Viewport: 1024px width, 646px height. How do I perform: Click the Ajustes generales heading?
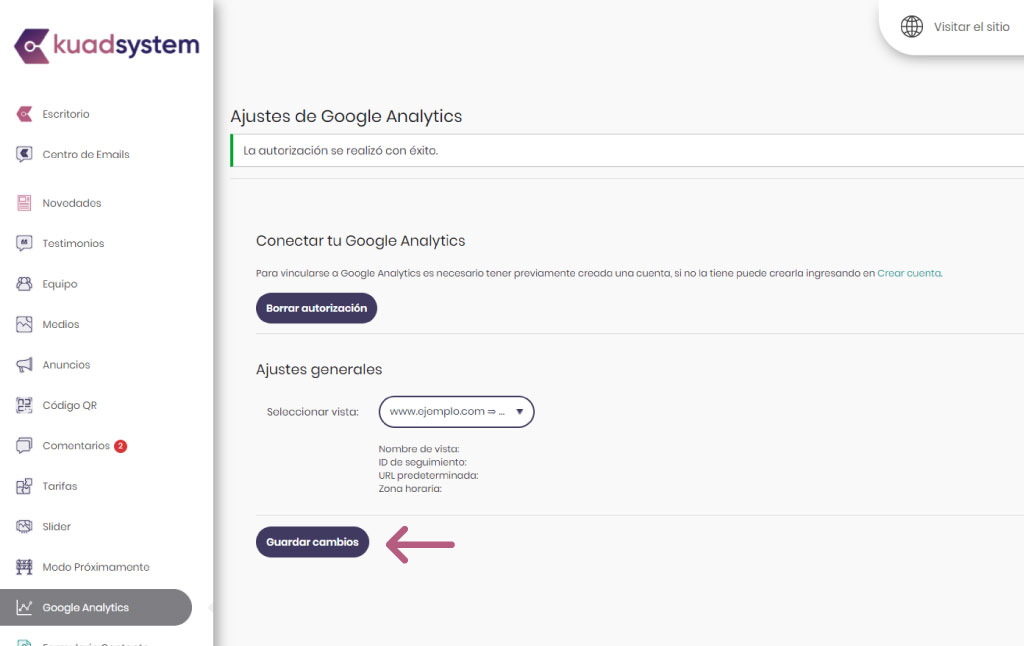[319, 370]
